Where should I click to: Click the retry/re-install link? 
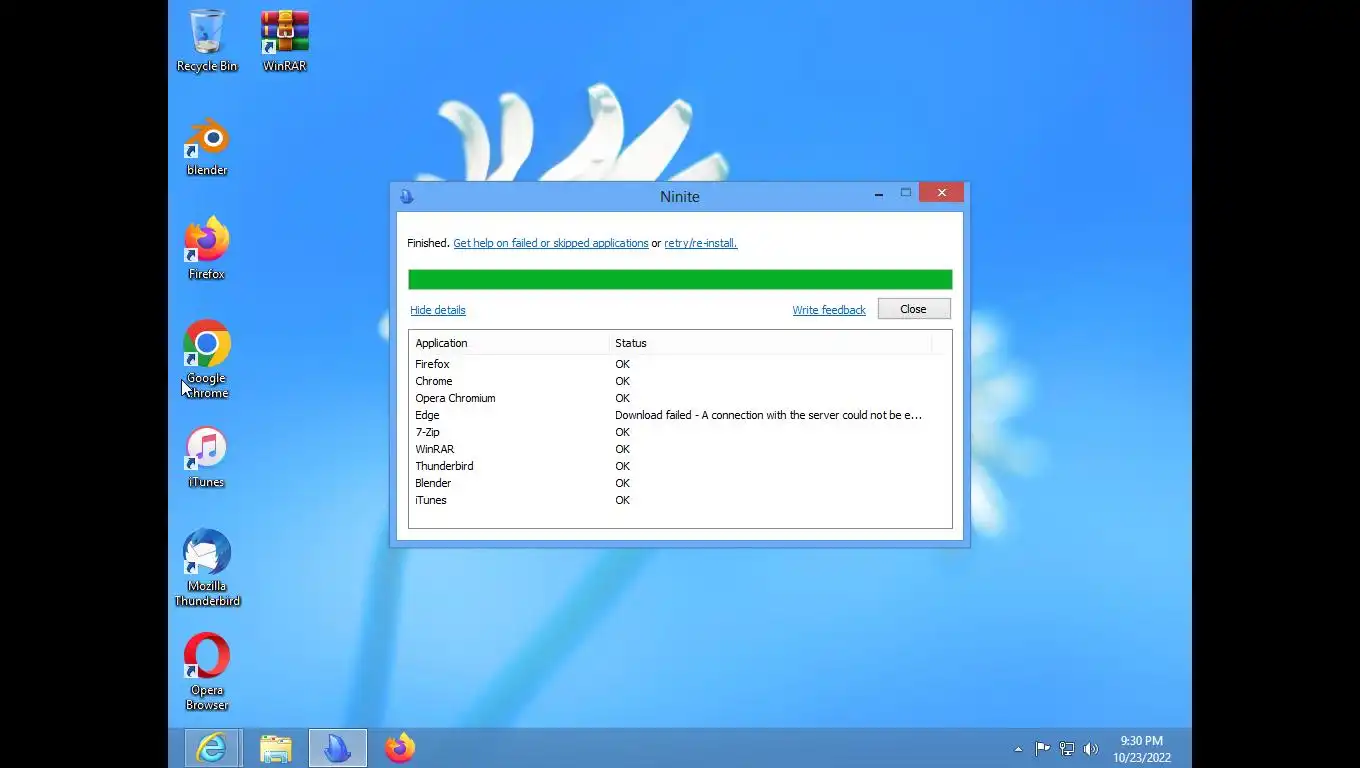(x=701, y=243)
